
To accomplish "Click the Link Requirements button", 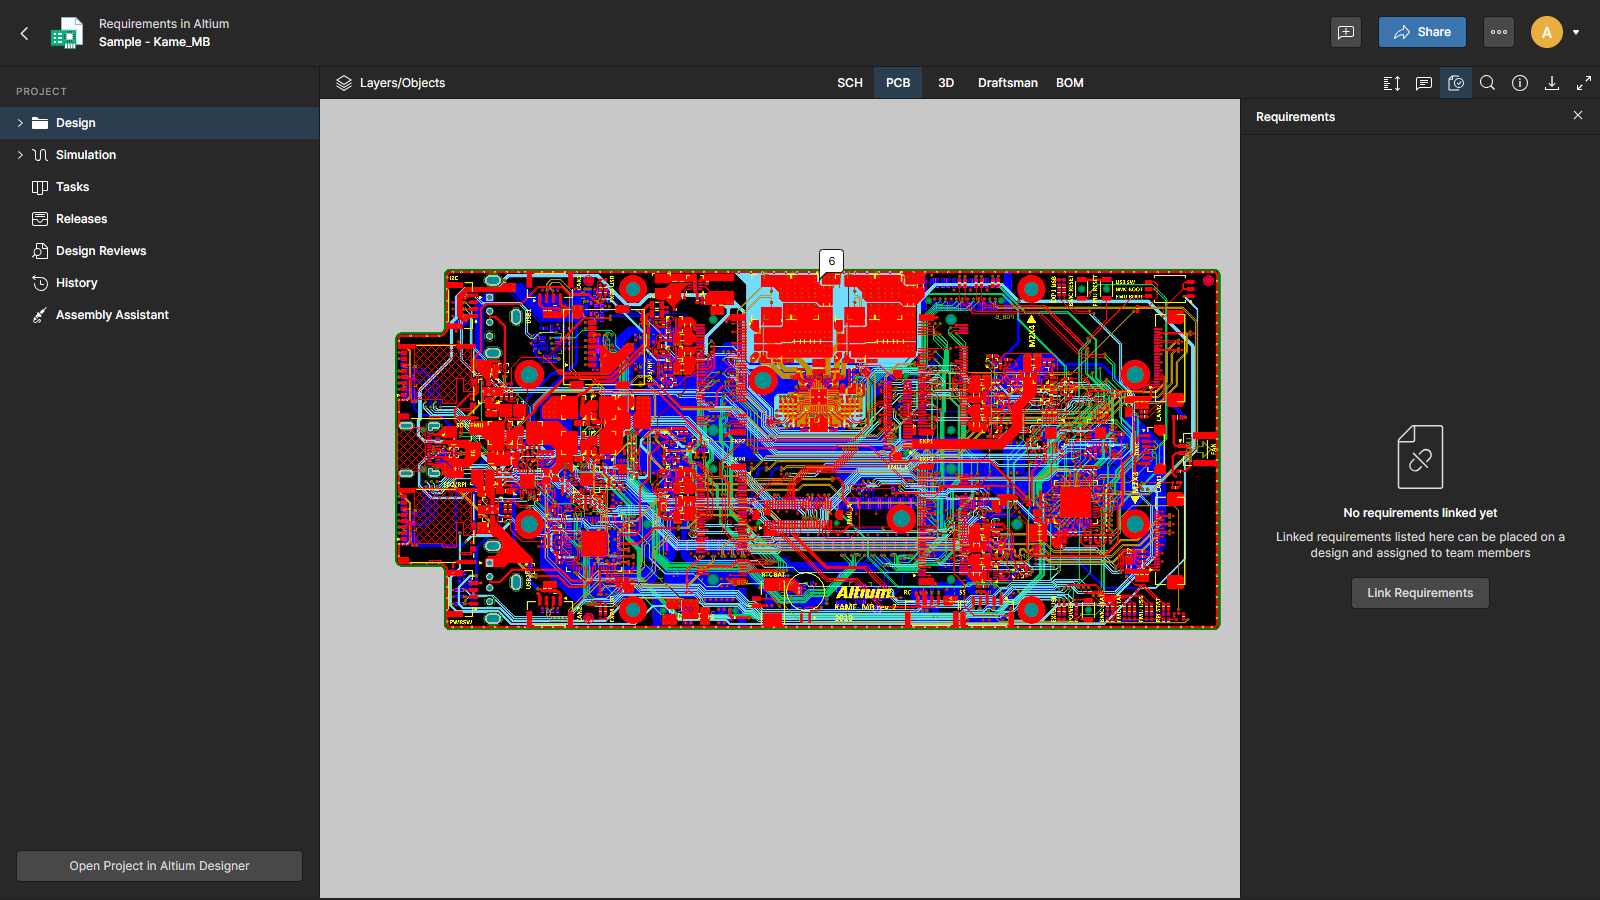I will click(x=1419, y=593).
